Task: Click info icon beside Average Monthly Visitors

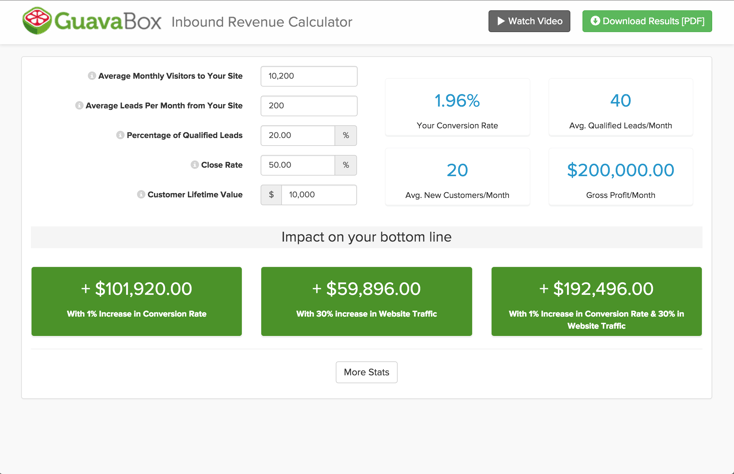Action: 92,76
